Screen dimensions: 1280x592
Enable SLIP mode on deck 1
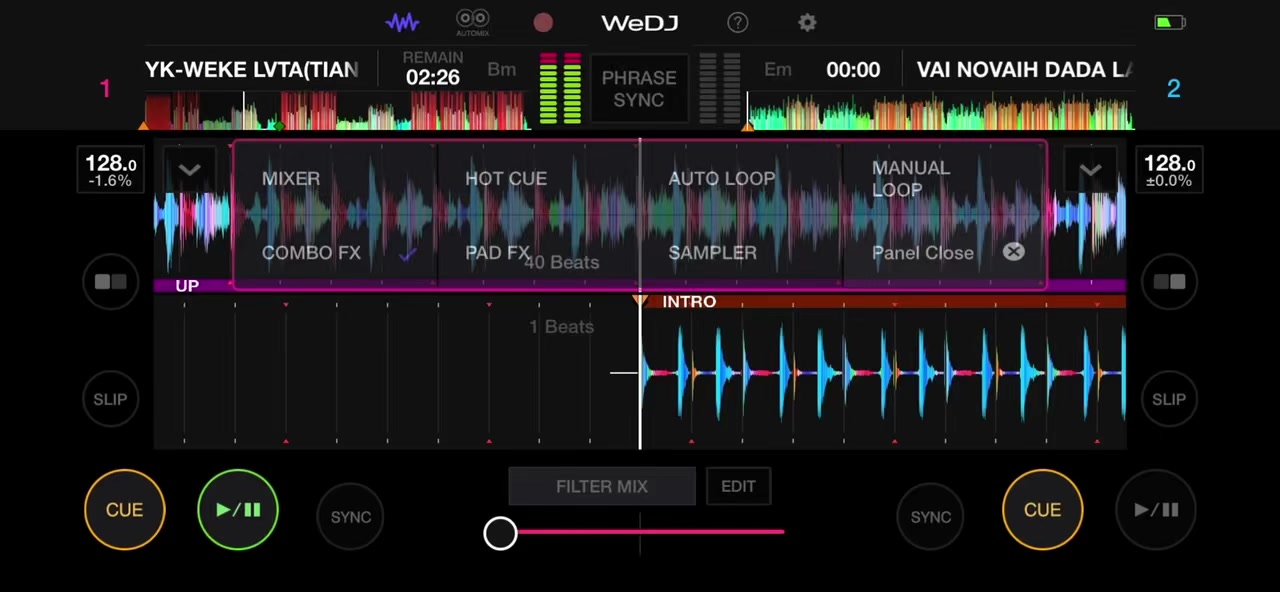coord(110,399)
